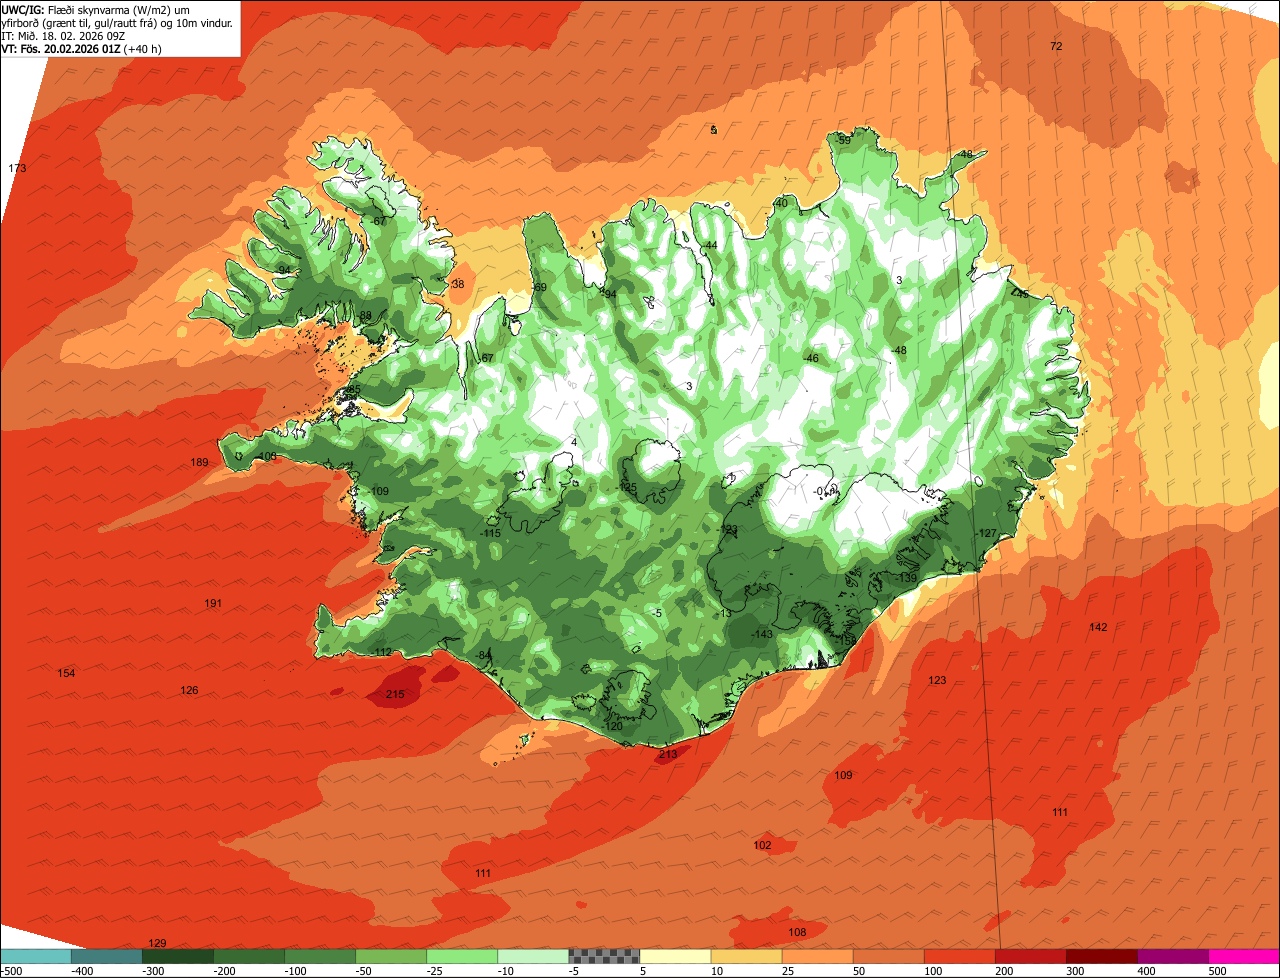1280x978 pixels.
Task: Click the title line "UWC/IG: Flæði skynvarma (W/m2) um"
Action: coord(96,9)
